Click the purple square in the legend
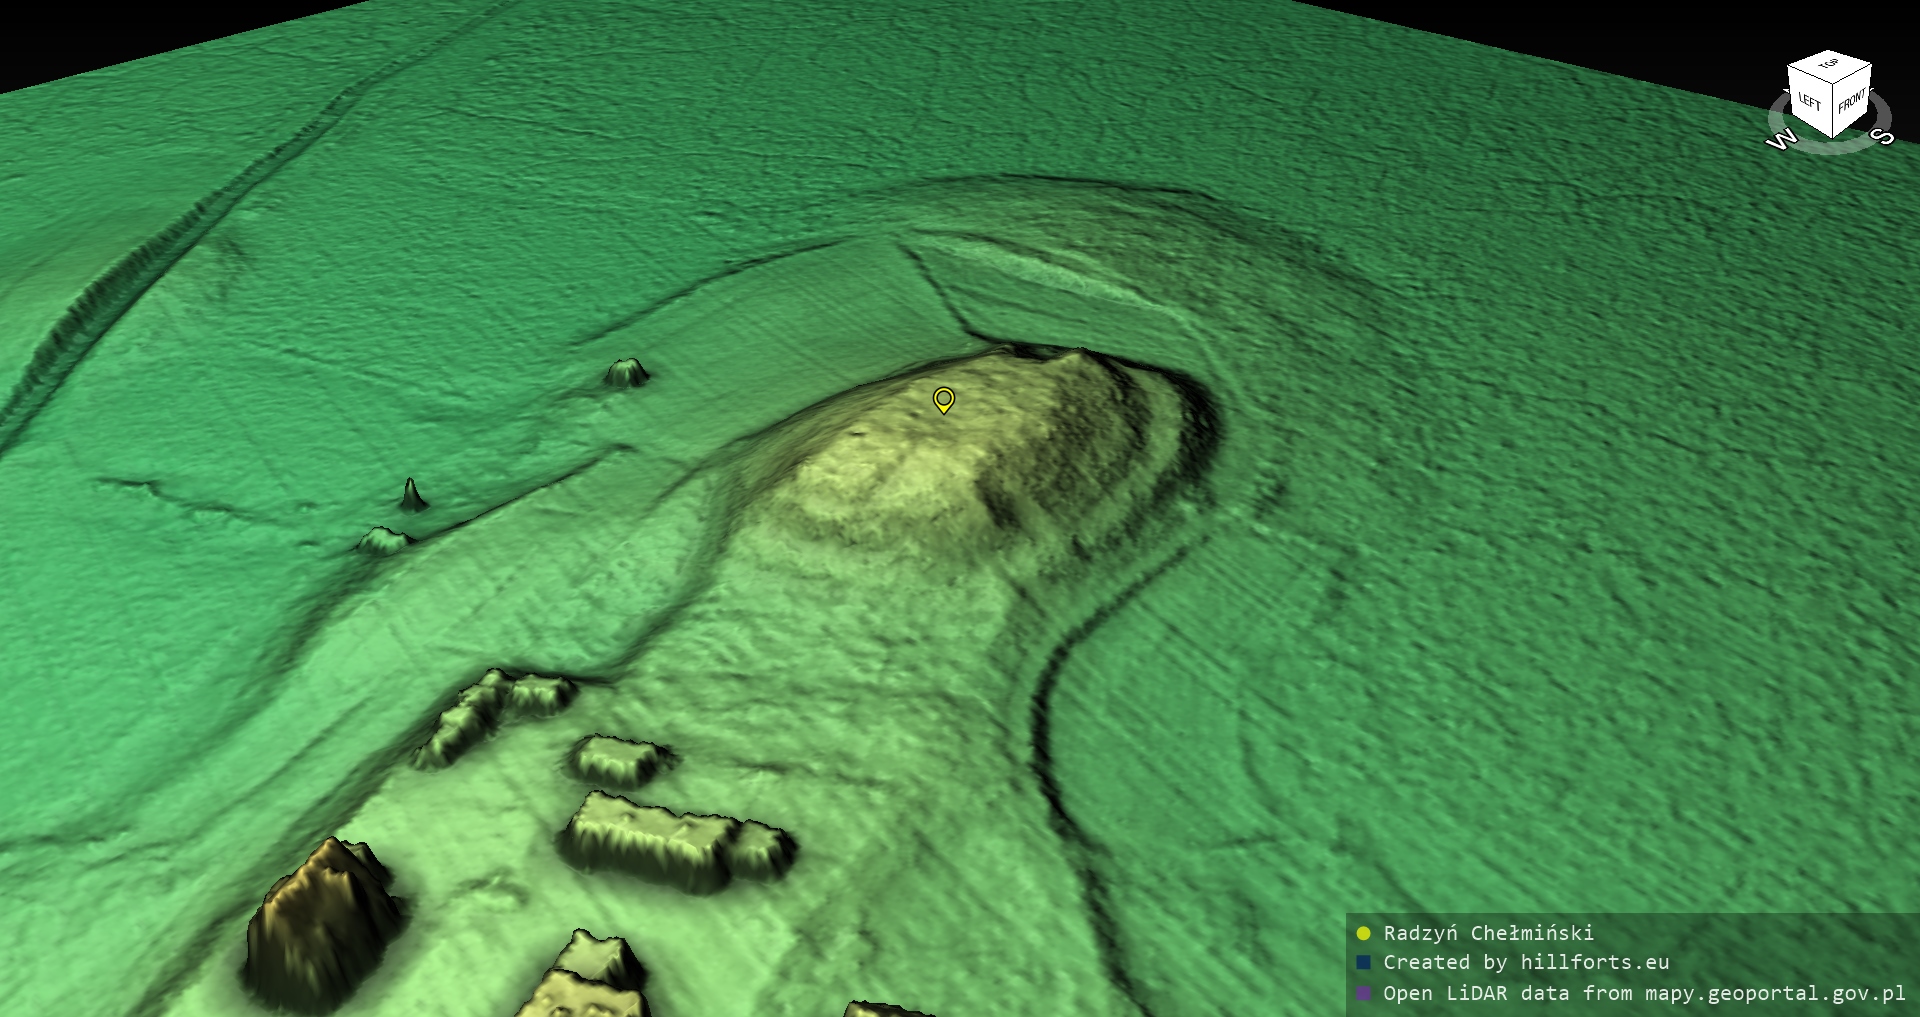 (x=1363, y=993)
